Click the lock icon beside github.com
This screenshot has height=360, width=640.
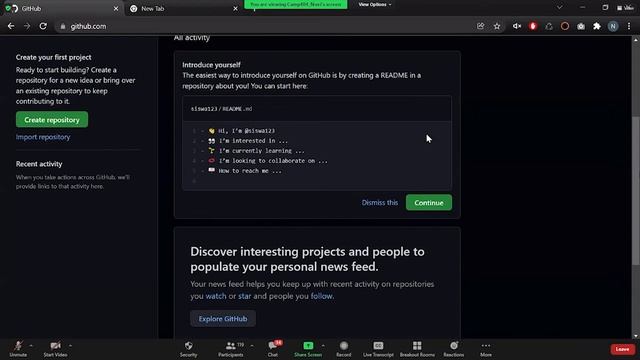[x=62, y=27]
